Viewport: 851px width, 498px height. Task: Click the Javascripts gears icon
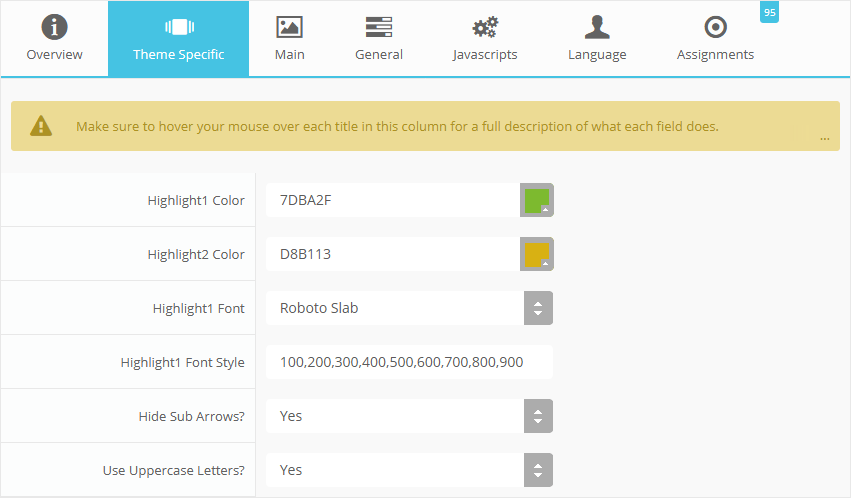tap(485, 27)
